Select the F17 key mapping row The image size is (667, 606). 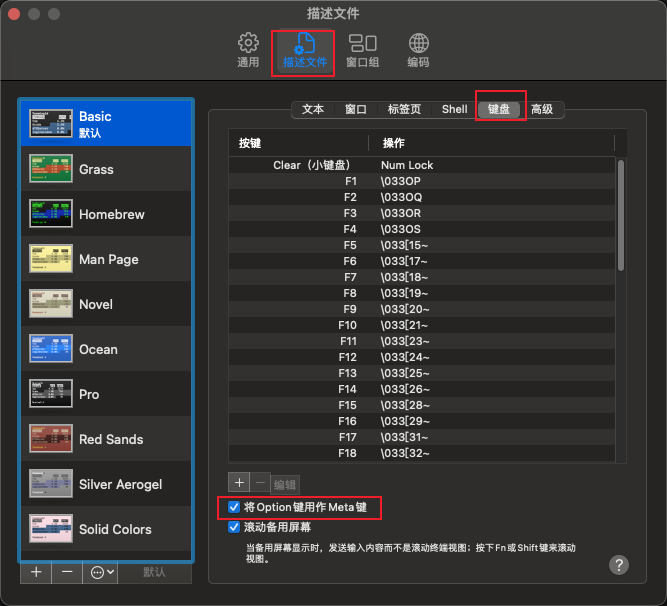coord(422,437)
